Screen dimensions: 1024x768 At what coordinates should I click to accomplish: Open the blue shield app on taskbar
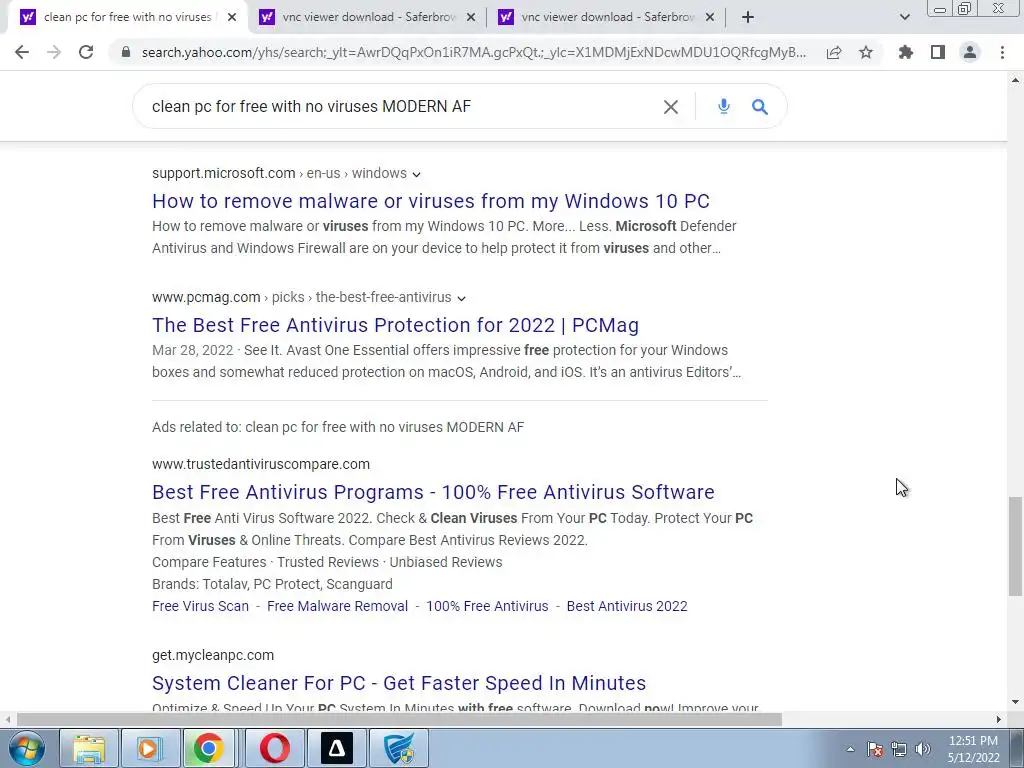pyautogui.click(x=399, y=748)
